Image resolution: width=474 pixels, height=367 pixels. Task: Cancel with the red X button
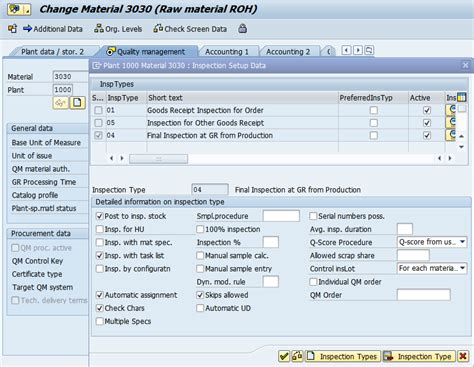point(463,356)
